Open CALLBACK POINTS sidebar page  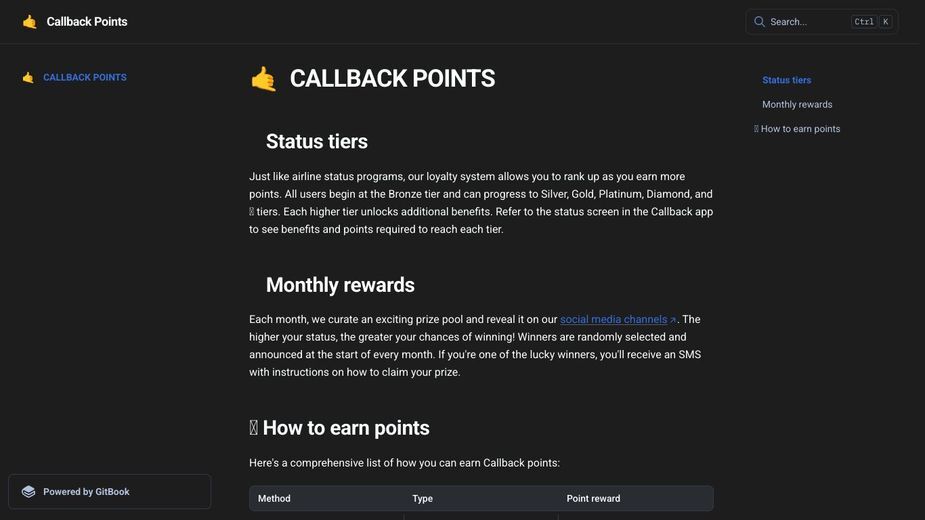(x=85, y=77)
